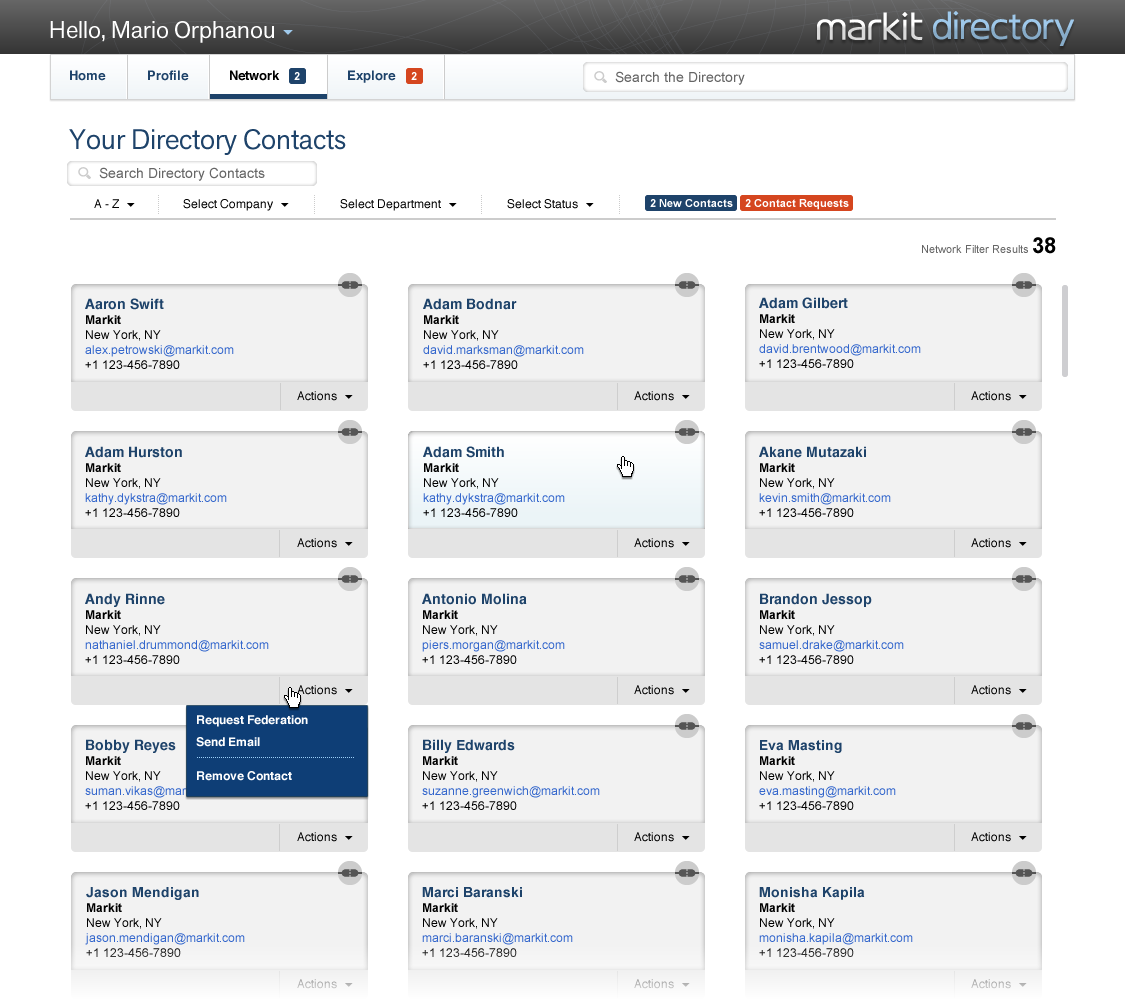Click the vertical scrollbar on the right
1125x1000 pixels.
(x=1065, y=331)
